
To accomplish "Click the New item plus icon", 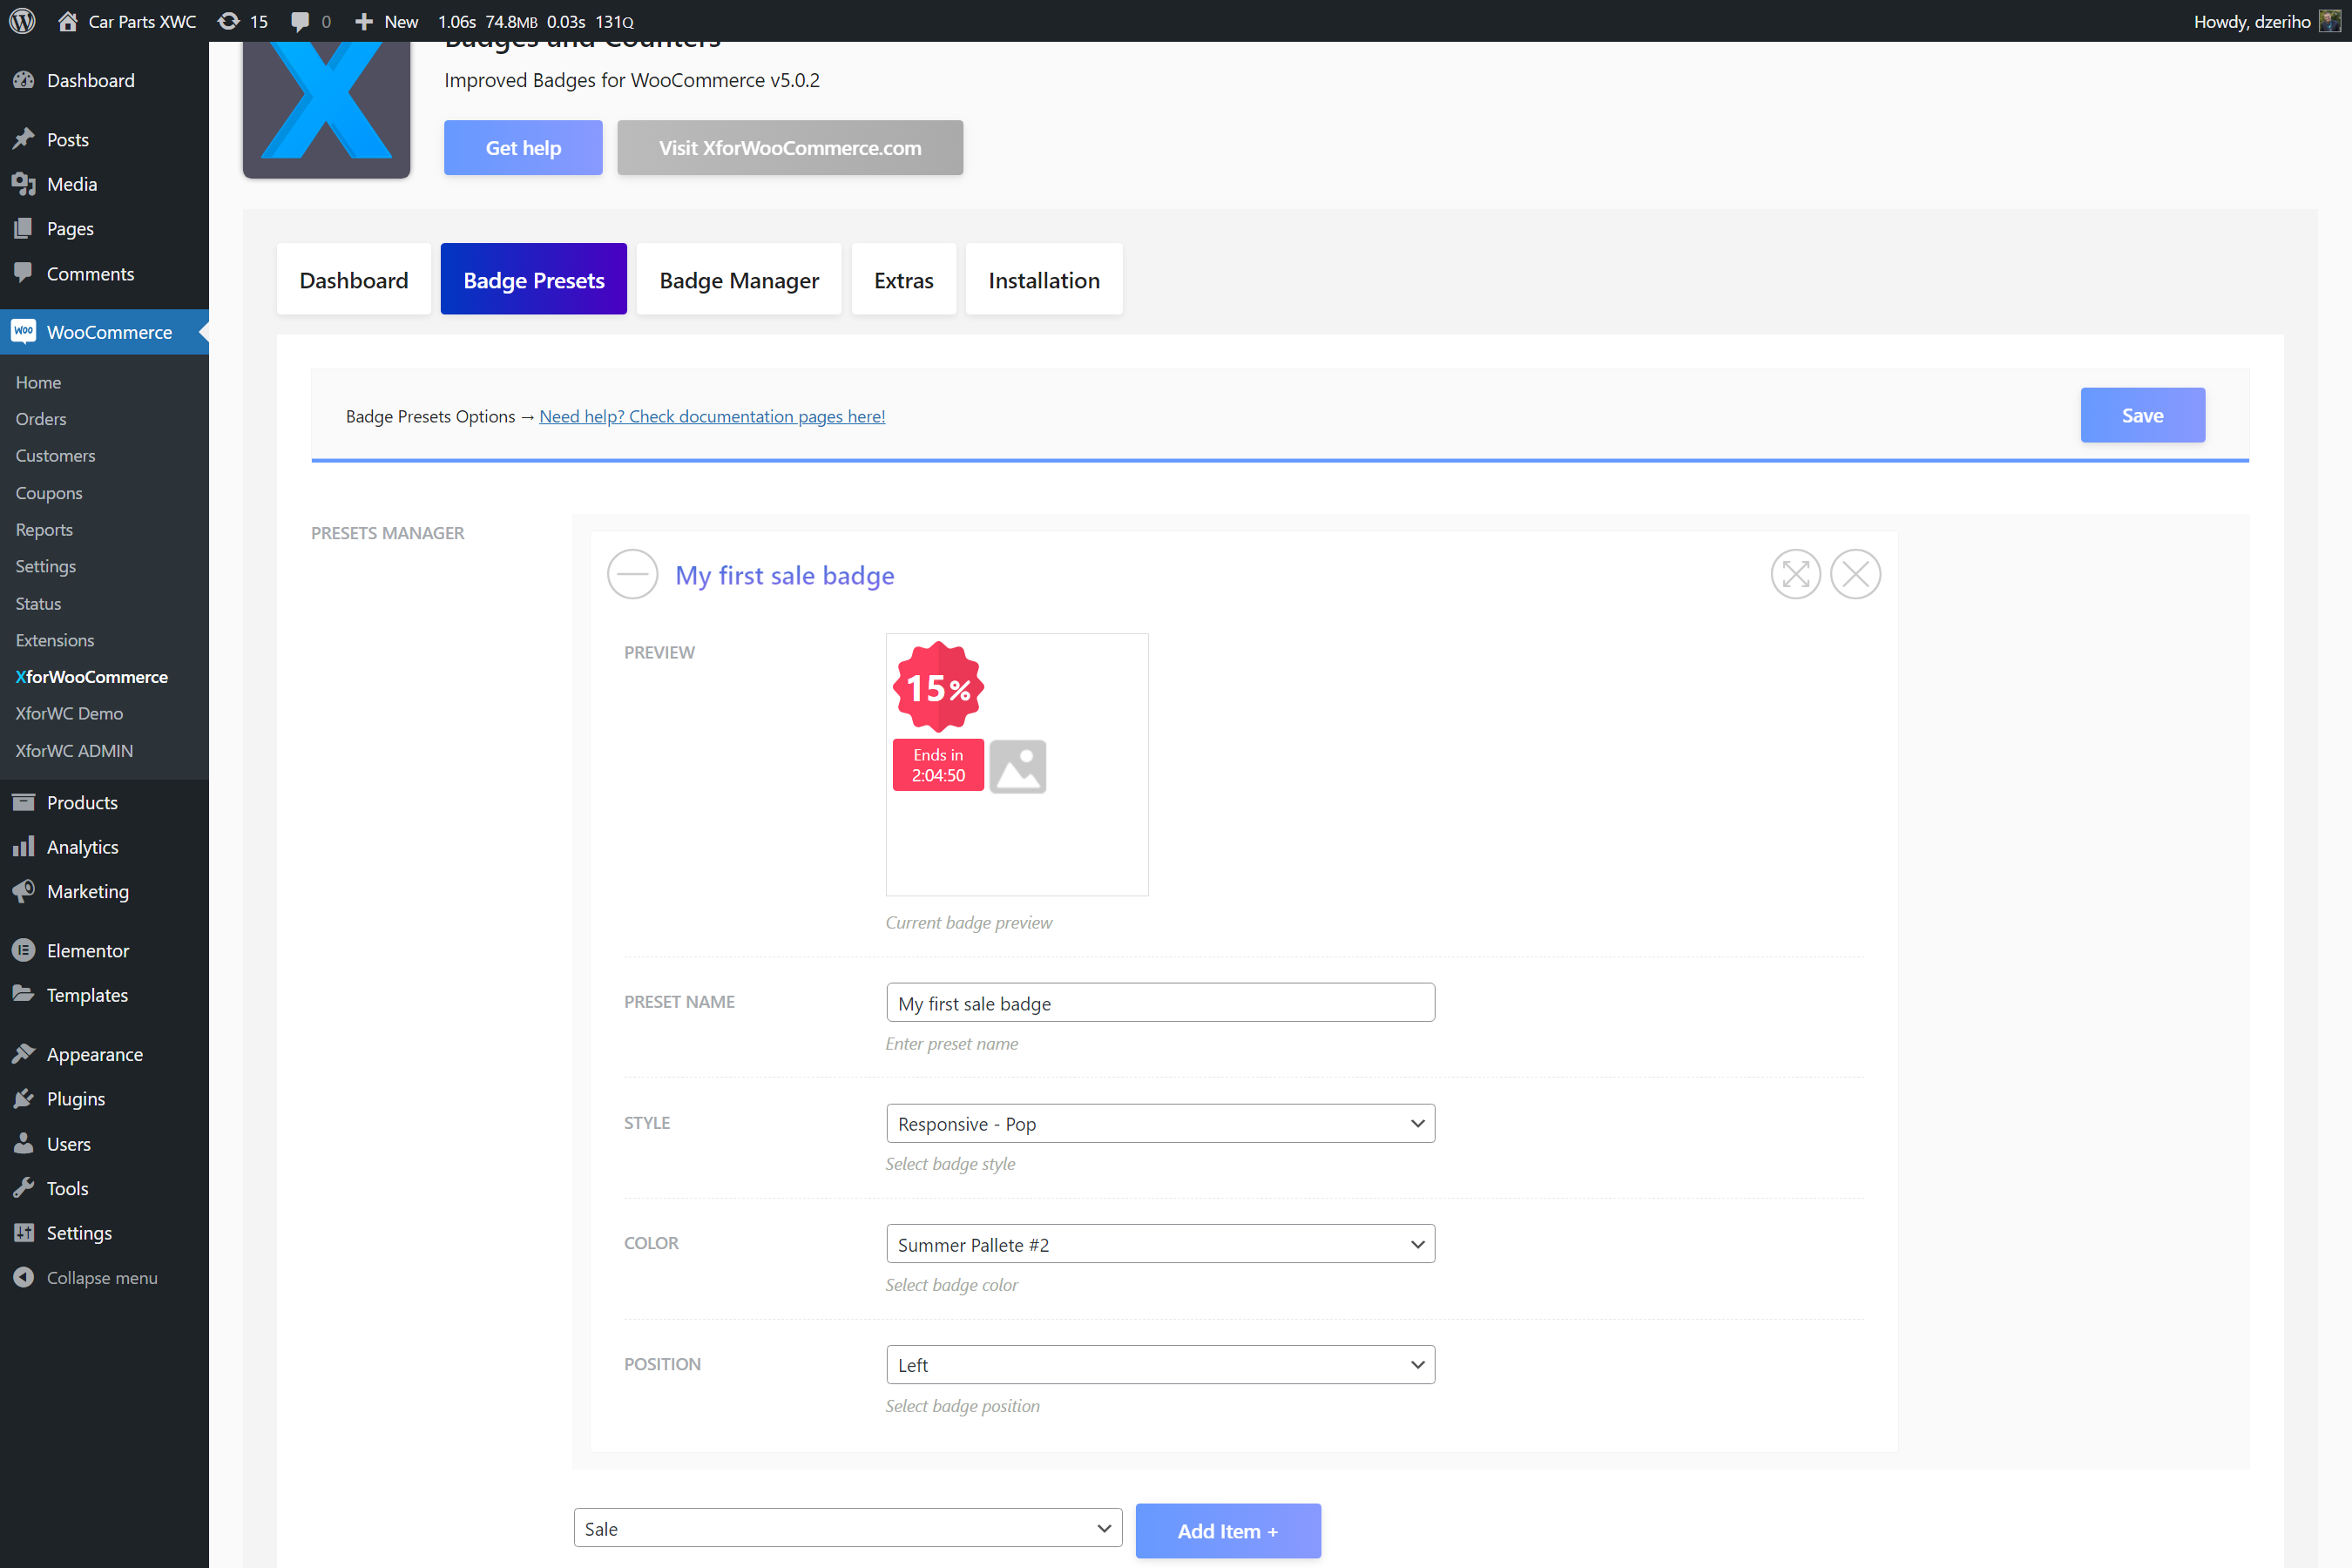I will [x=363, y=21].
